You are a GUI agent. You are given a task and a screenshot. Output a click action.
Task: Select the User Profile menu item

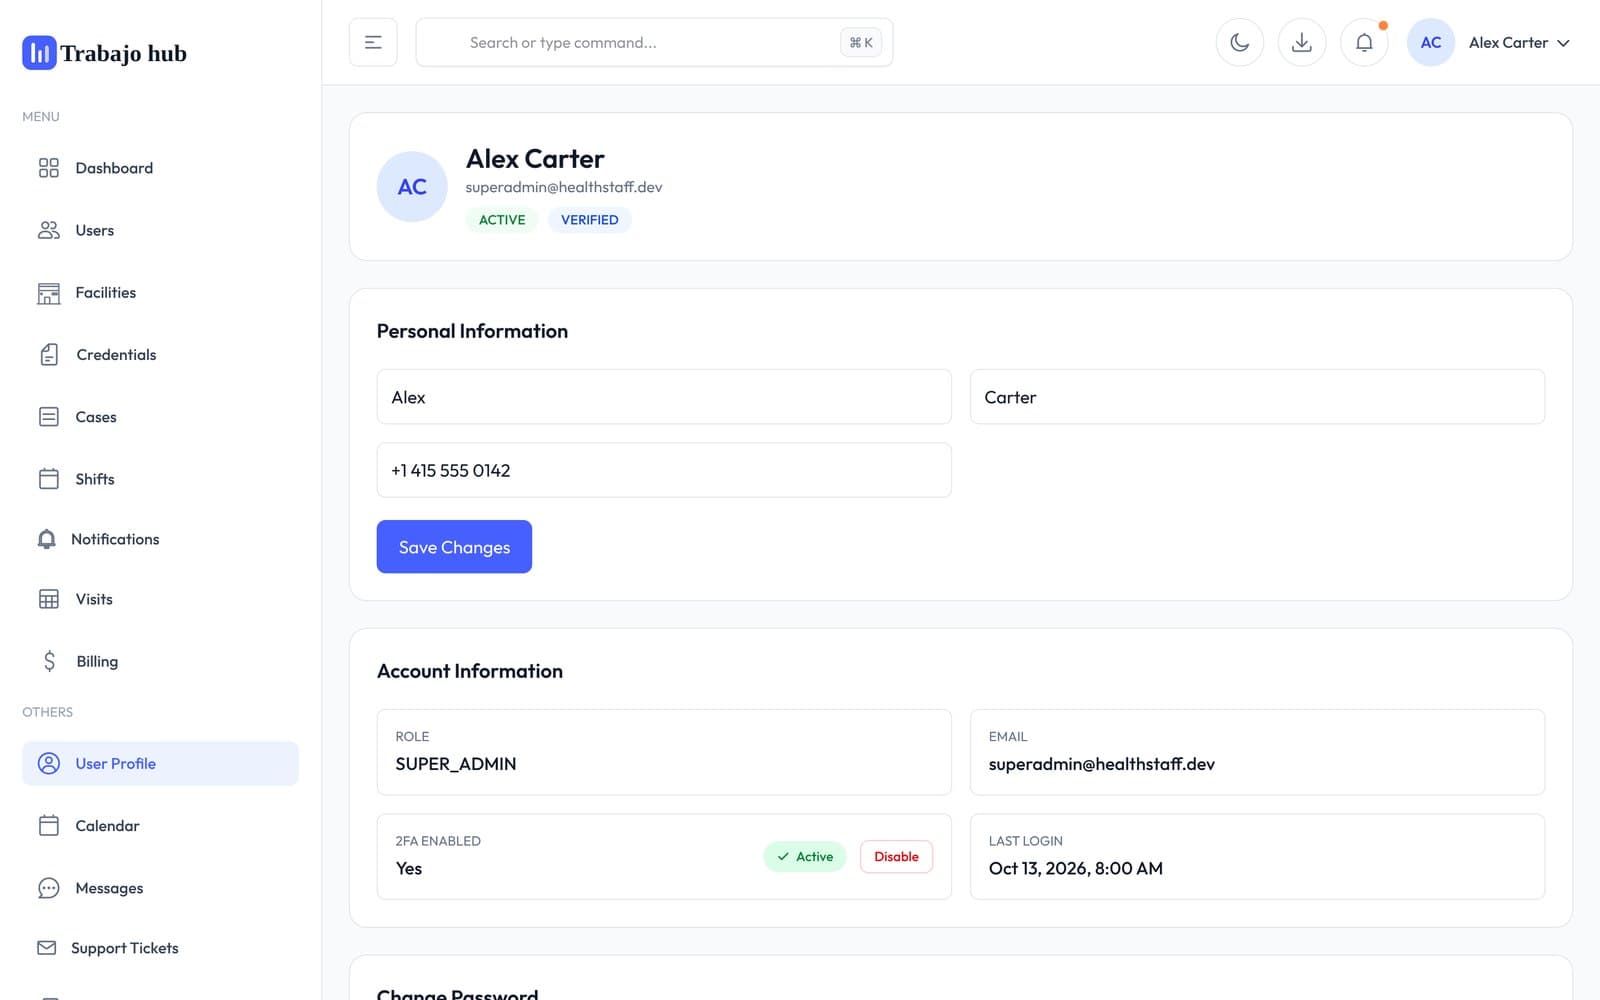[x=160, y=764]
